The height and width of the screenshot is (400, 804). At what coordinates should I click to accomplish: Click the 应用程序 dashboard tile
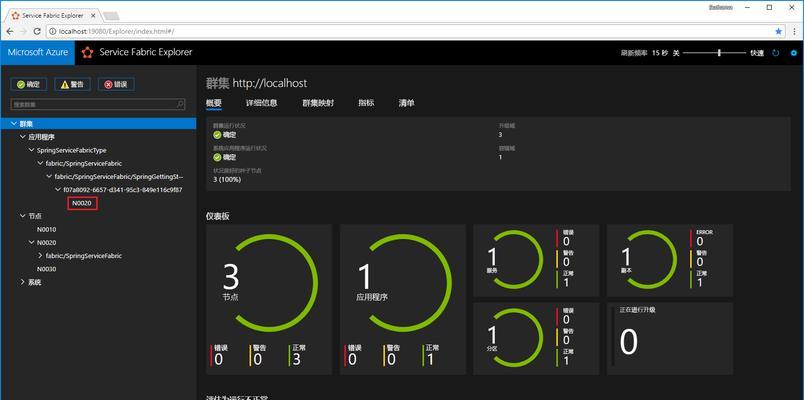pyautogui.click(x=403, y=299)
